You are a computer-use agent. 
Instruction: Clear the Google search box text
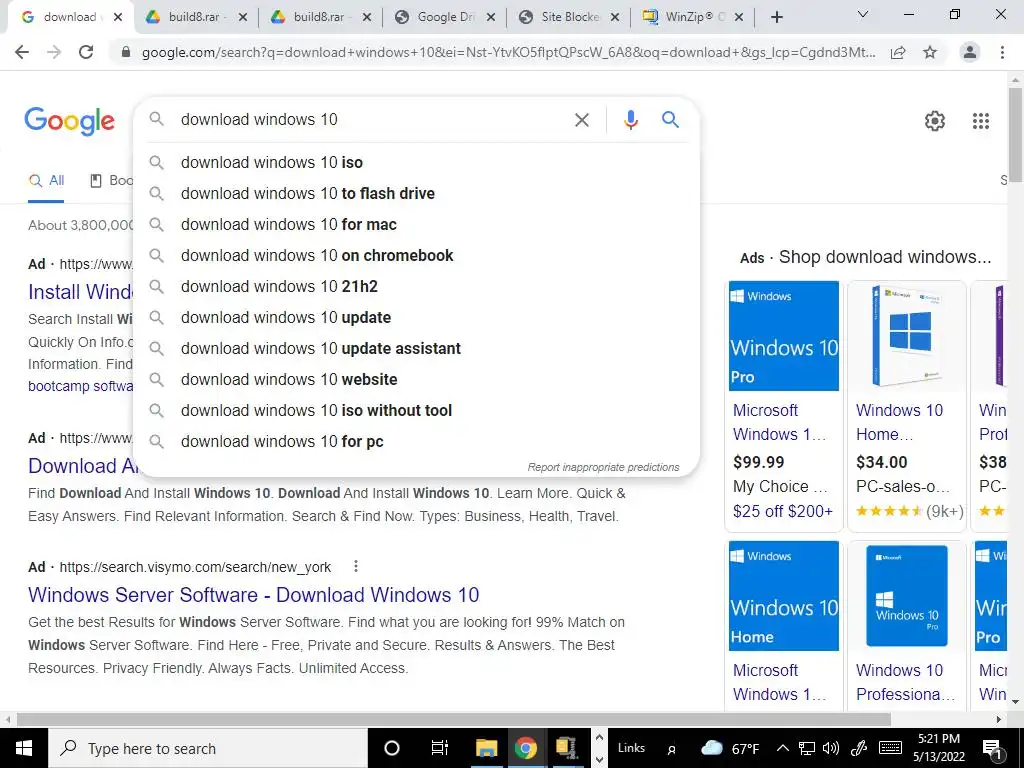tap(581, 120)
